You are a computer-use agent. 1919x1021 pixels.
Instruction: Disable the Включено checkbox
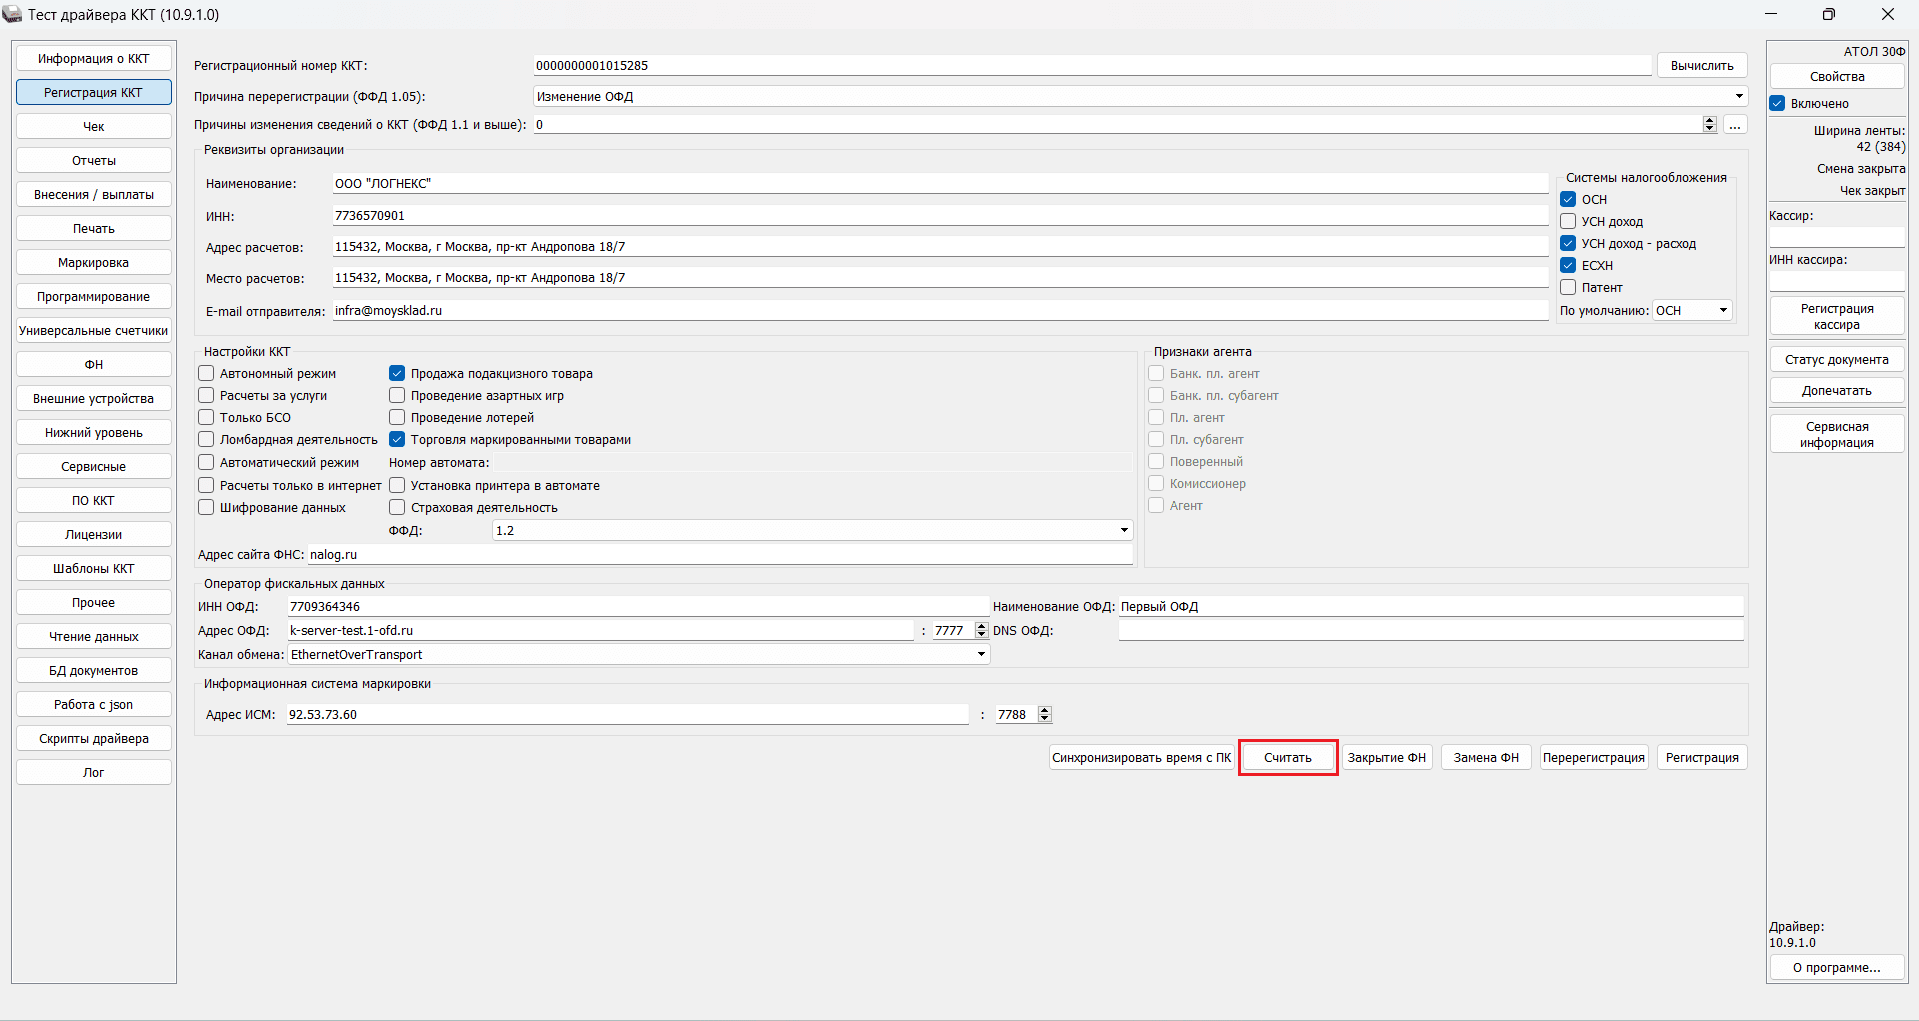pos(1778,103)
